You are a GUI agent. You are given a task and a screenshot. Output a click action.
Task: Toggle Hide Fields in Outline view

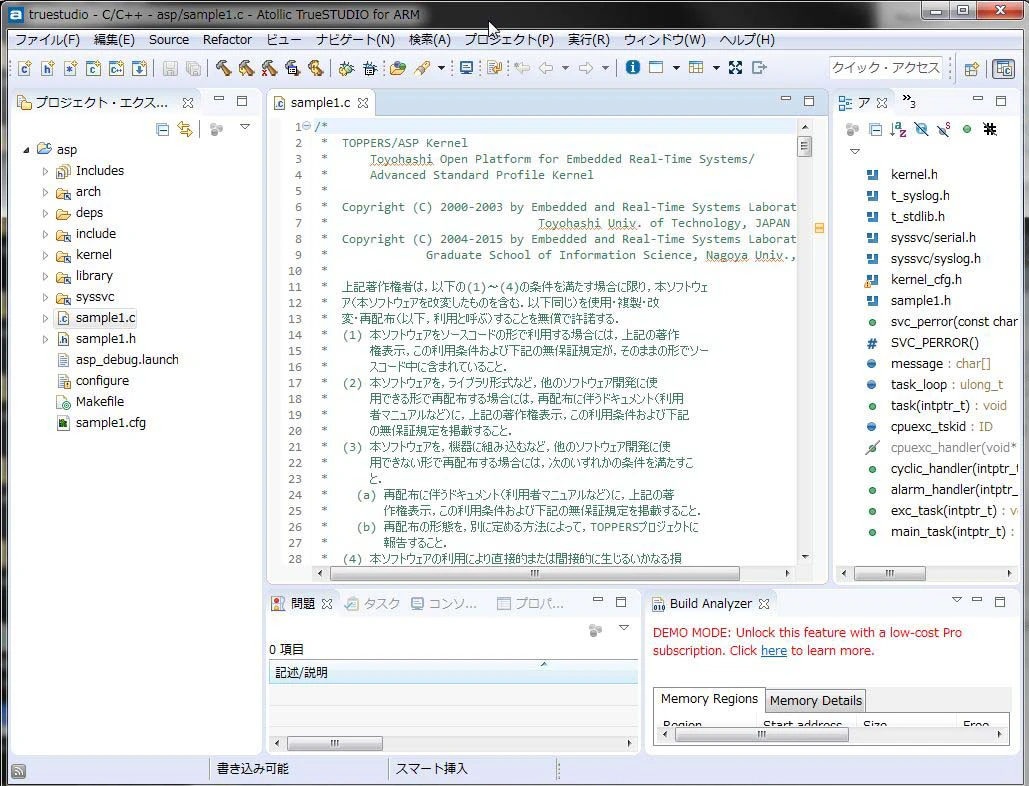[x=921, y=129]
